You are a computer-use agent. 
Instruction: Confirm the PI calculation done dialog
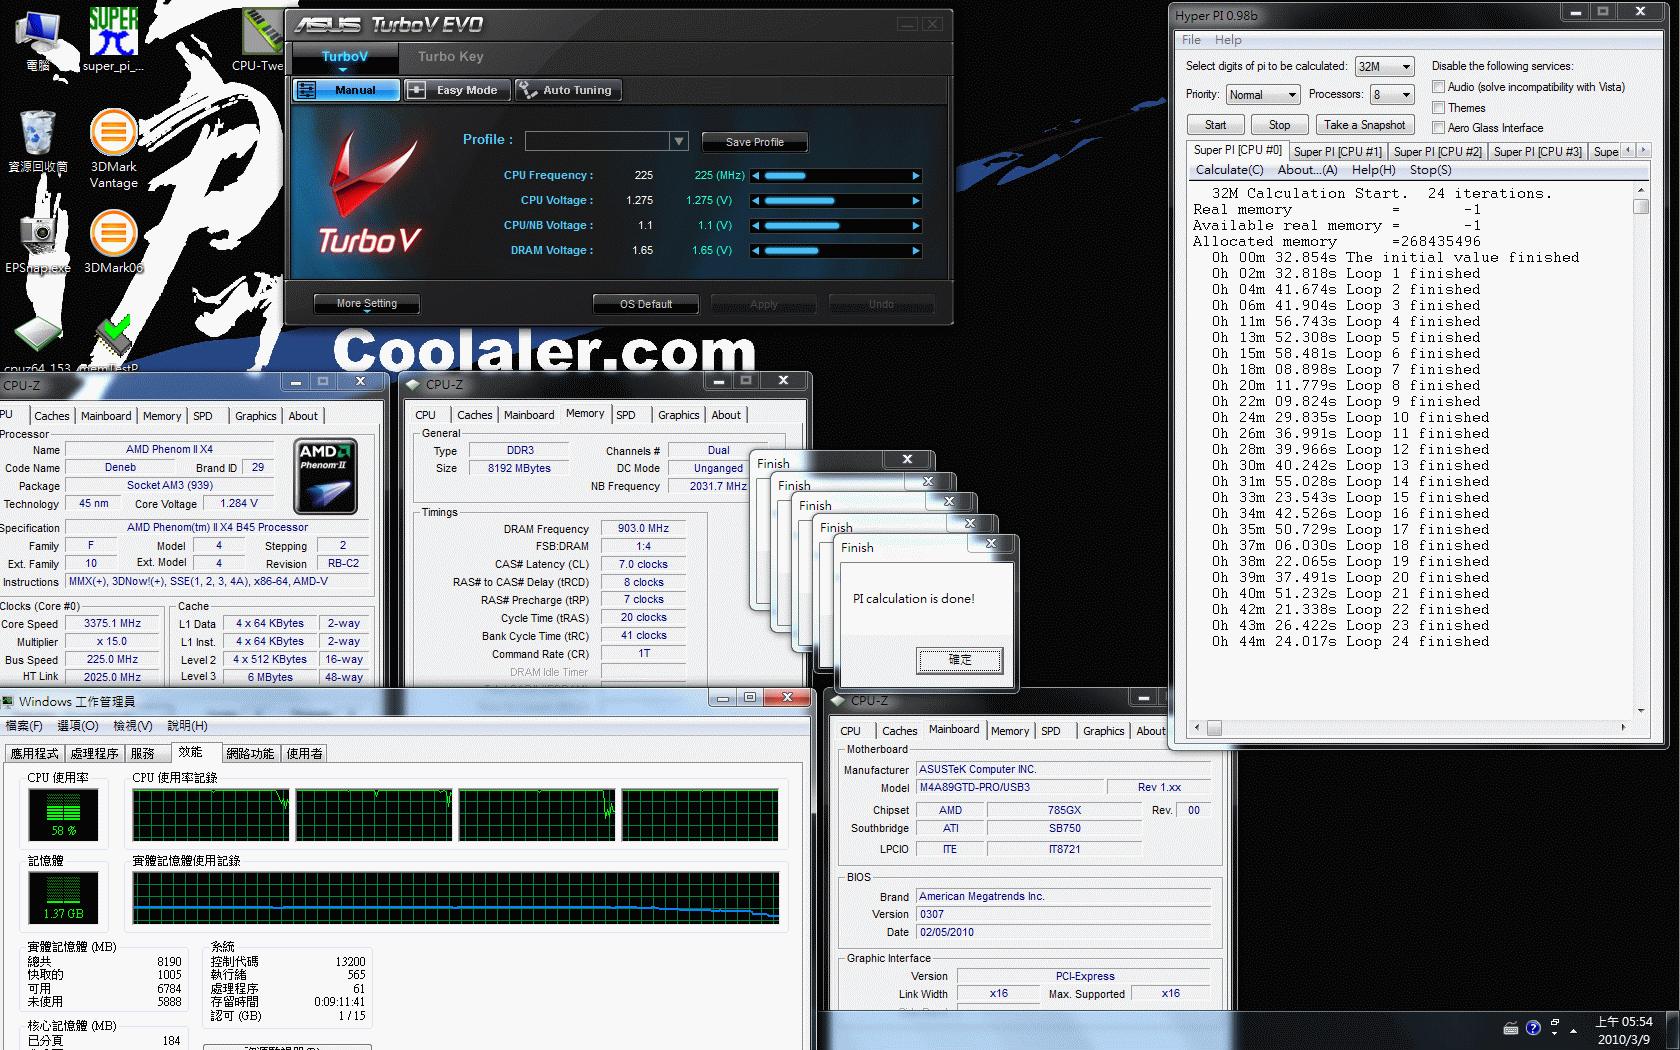[959, 660]
